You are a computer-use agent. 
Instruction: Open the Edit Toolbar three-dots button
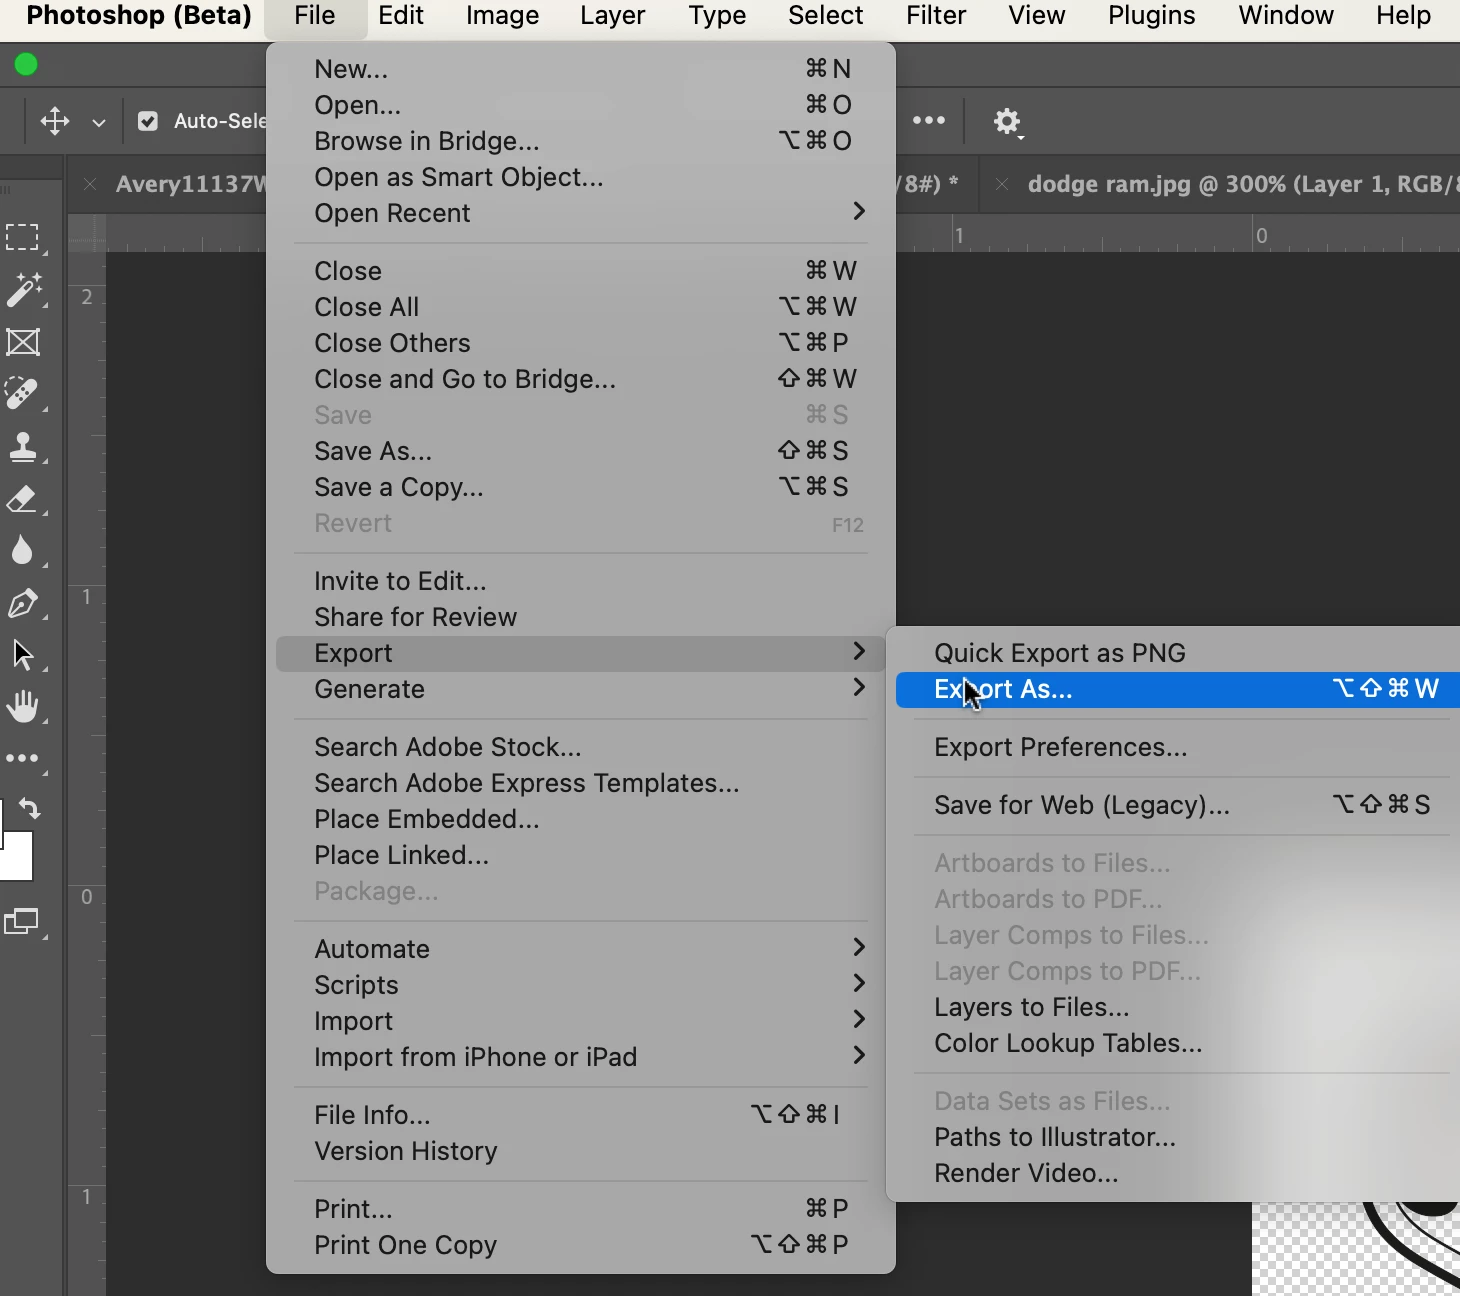point(22,759)
